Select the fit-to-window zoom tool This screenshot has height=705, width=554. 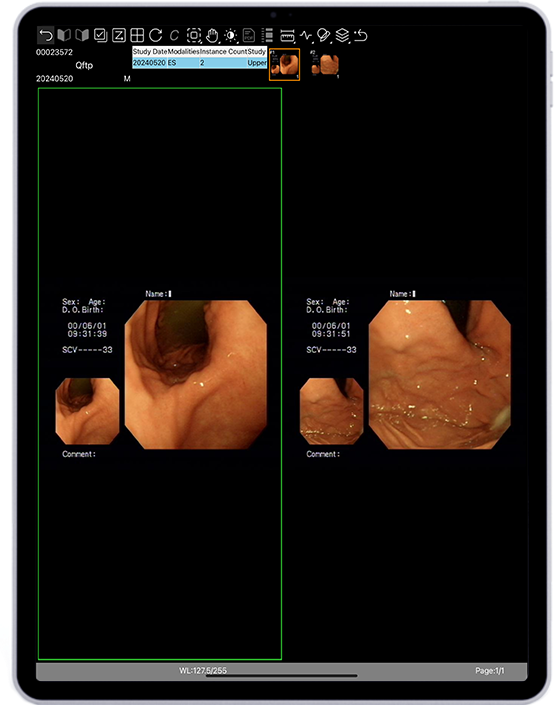[x=194, y=35]
